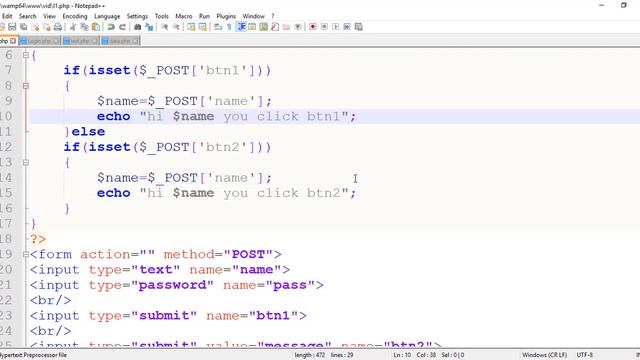Click the UTF-8 encoding status field

coord(584,355)
